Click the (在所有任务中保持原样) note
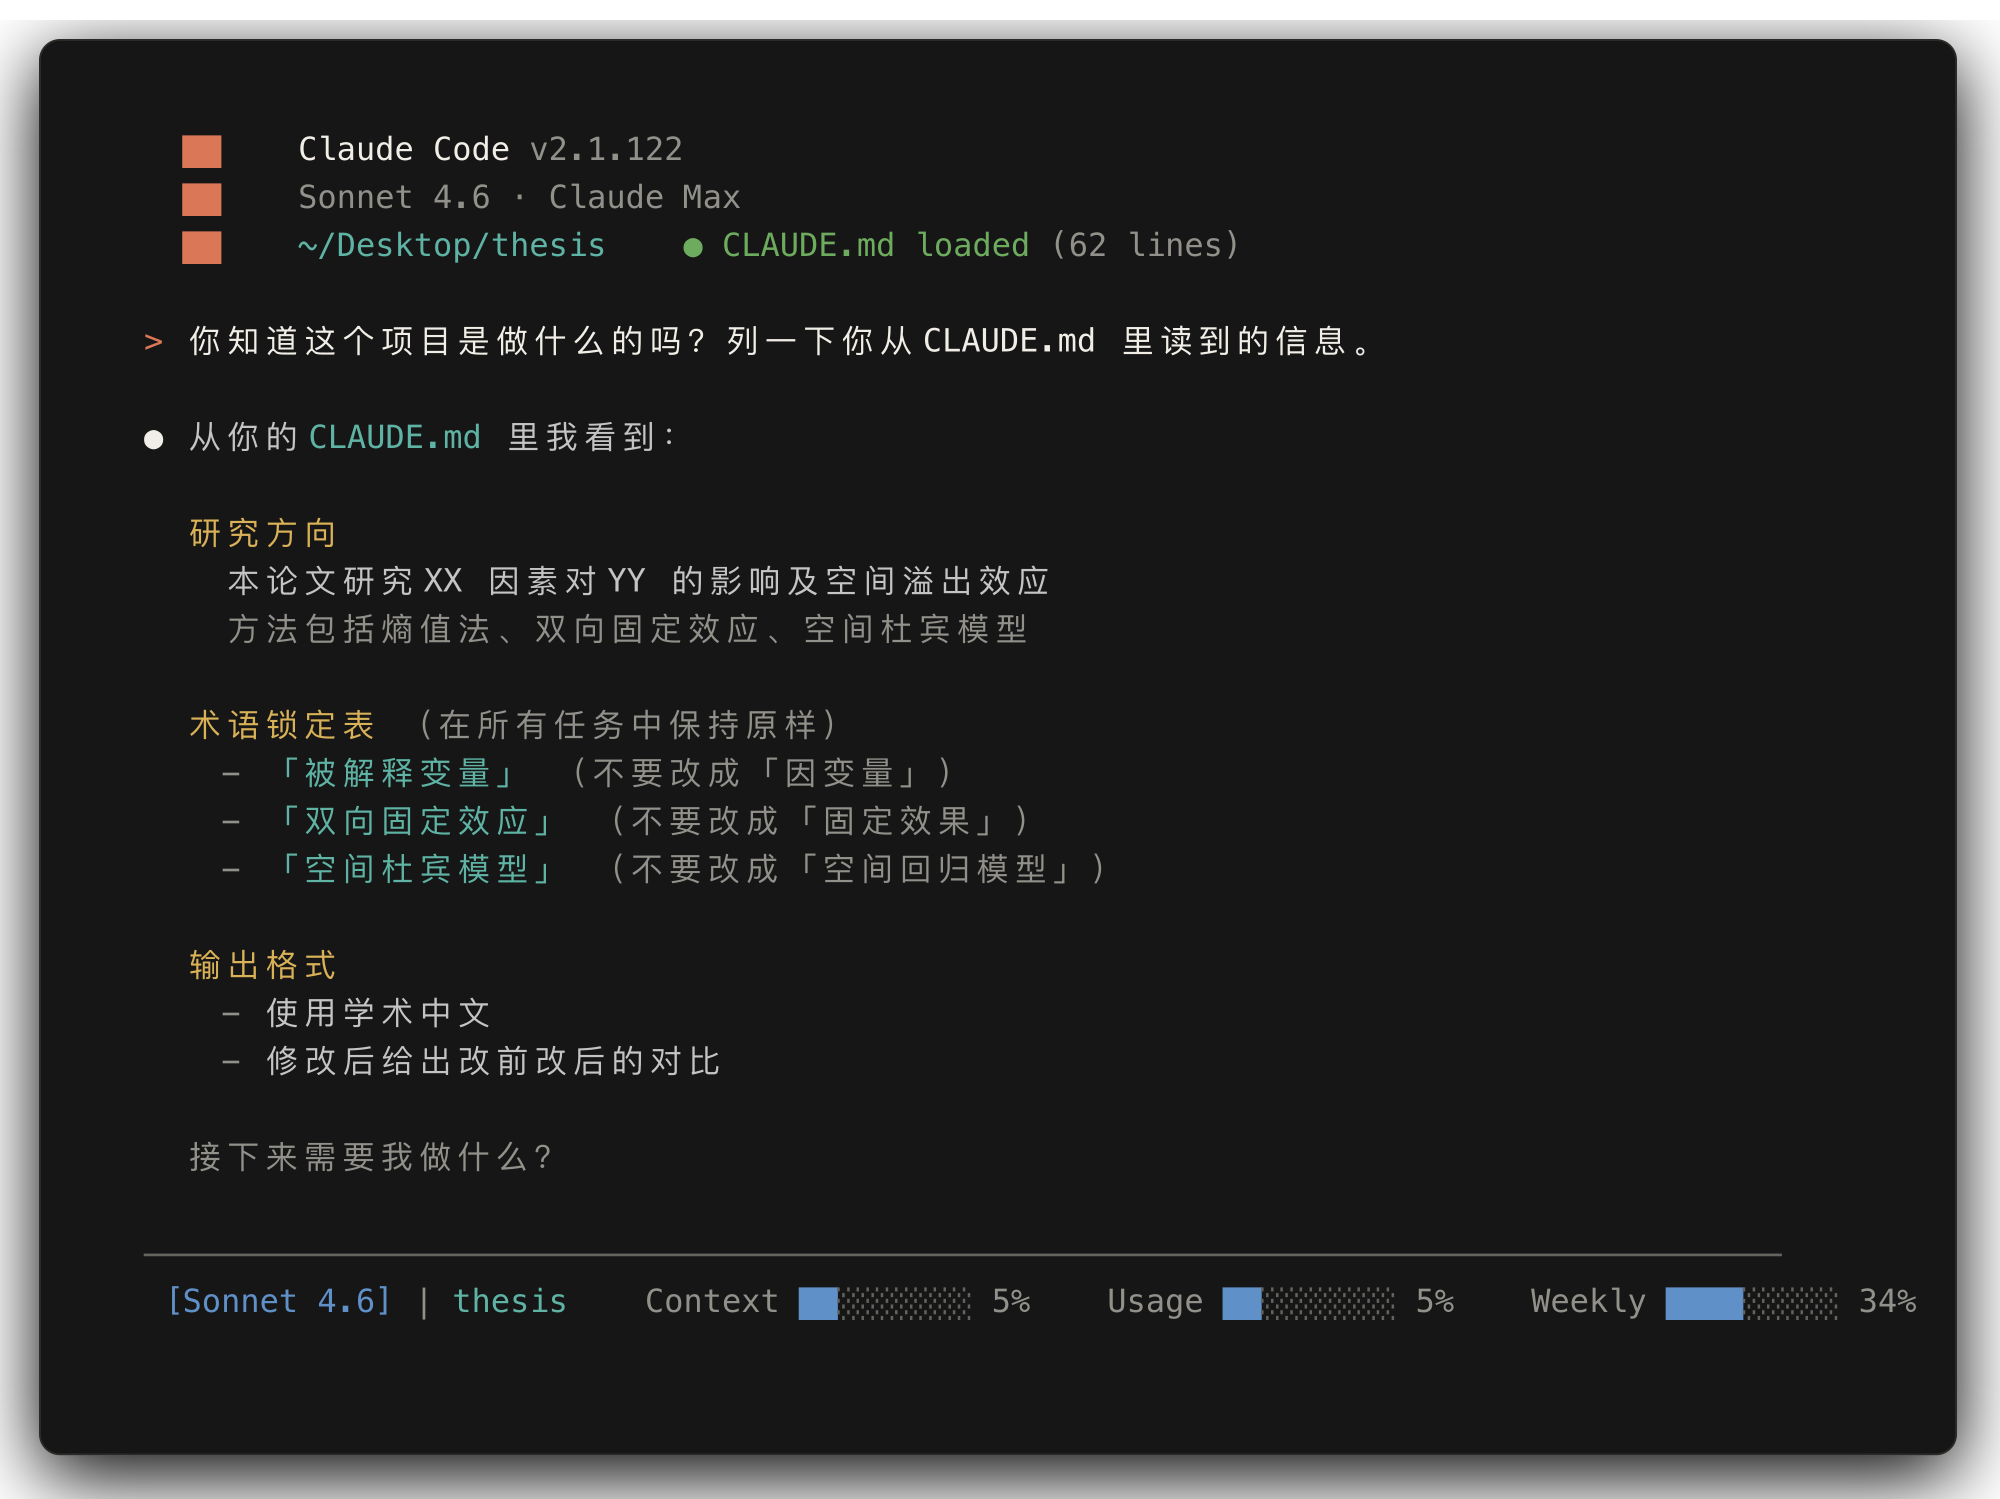Viewport: 2000px width, 1499px height. click(x=628, y=725)
